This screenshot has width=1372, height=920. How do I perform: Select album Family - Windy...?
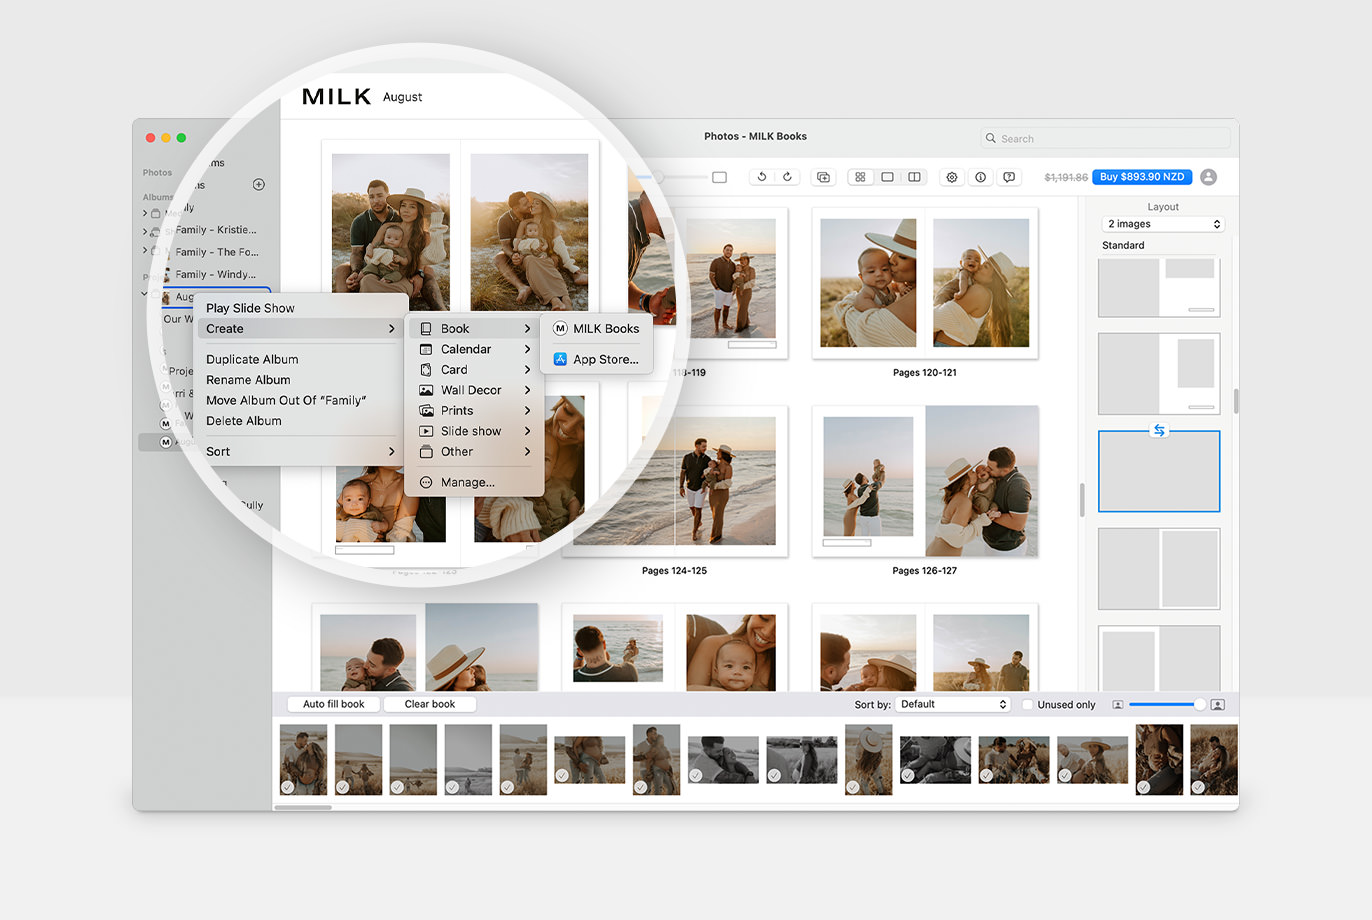(x=216, y=274)
